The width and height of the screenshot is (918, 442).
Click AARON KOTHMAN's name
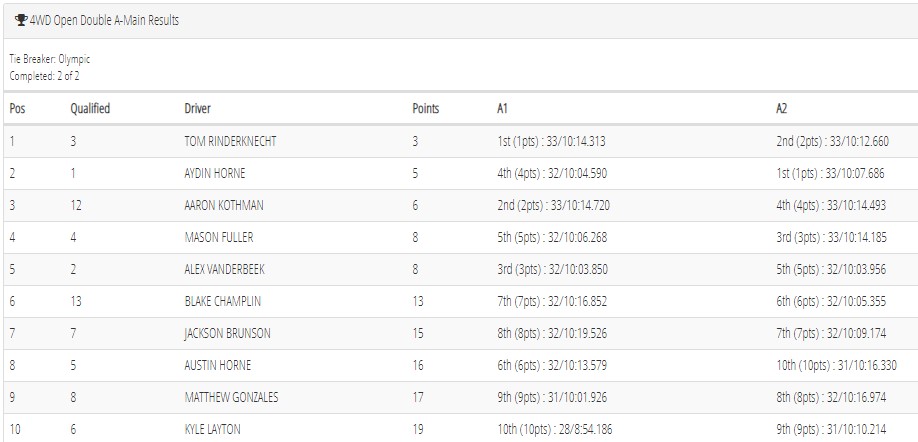(x=224, y=205)
